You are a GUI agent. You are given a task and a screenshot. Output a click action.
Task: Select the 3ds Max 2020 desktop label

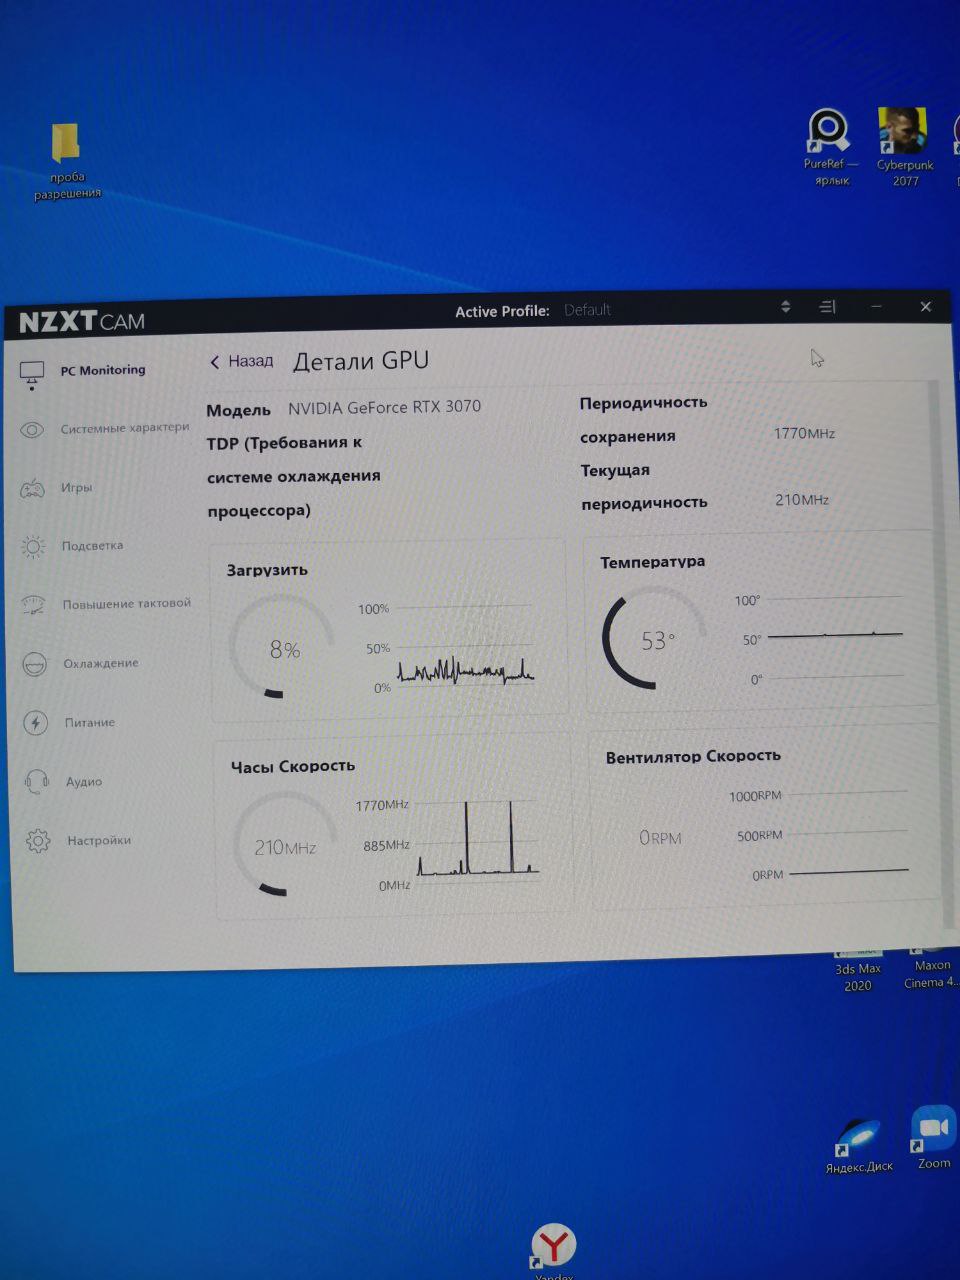(858, 977)
